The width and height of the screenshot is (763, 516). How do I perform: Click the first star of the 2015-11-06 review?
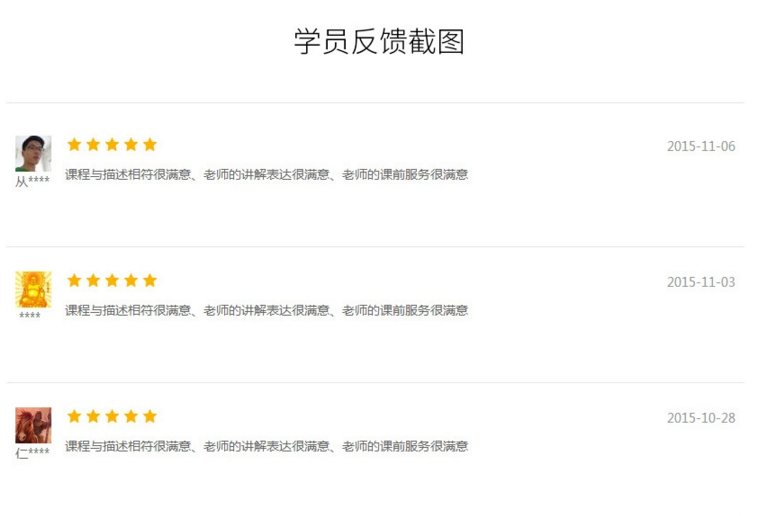(74, 144)
